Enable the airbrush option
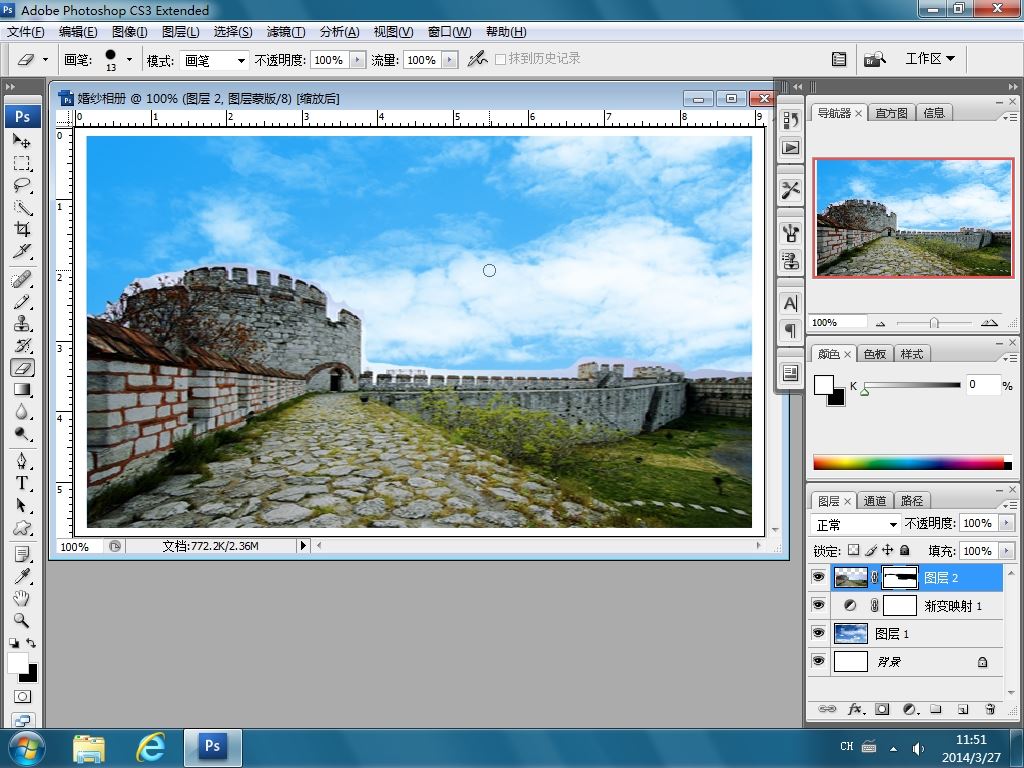The height and width of the screenshot is (768, 1024). tap(477, 59)
